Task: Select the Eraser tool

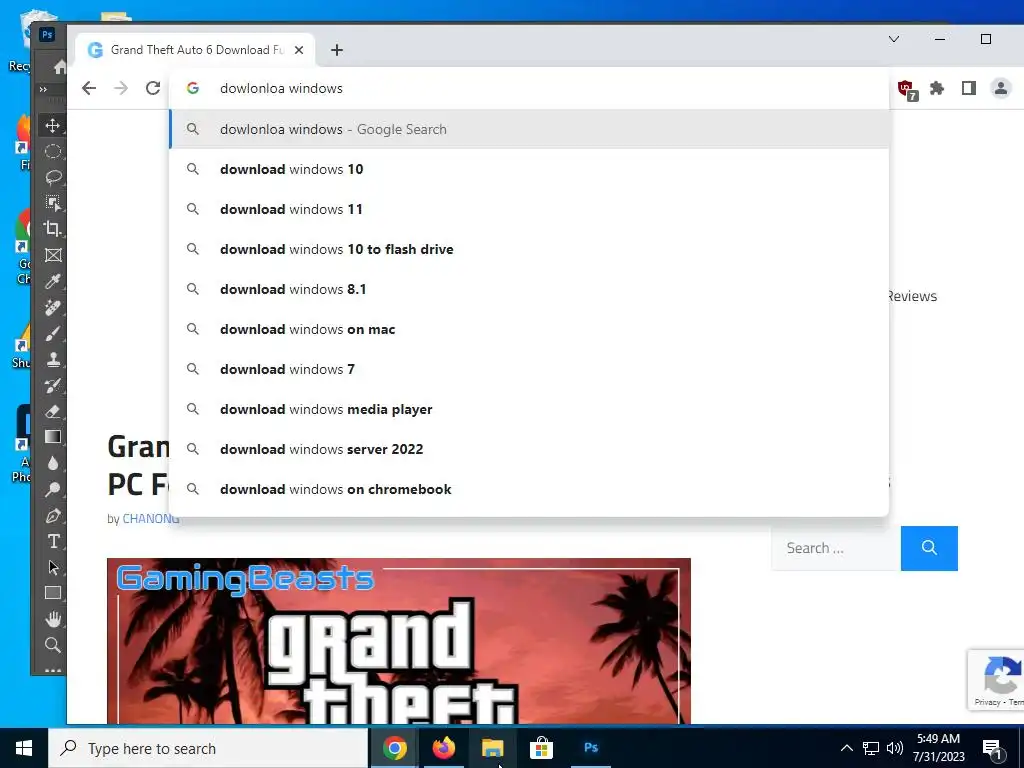Action: click(x=53, y=411)
